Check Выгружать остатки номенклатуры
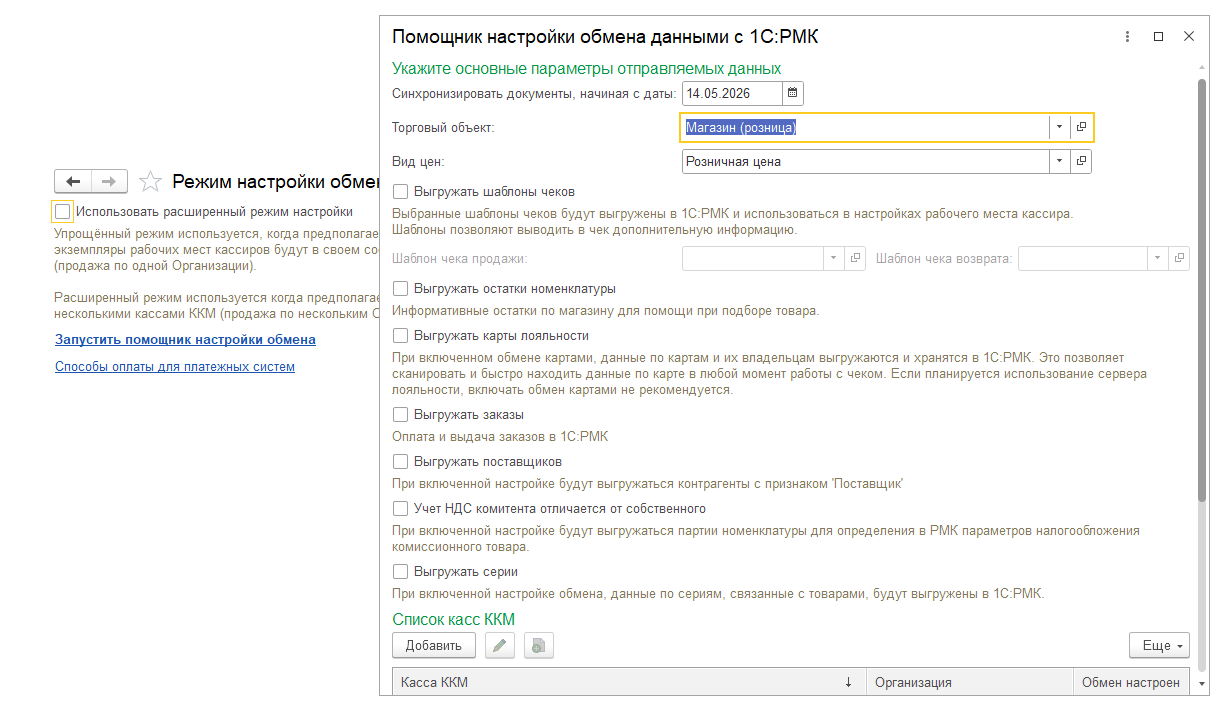 coord(401,288)
